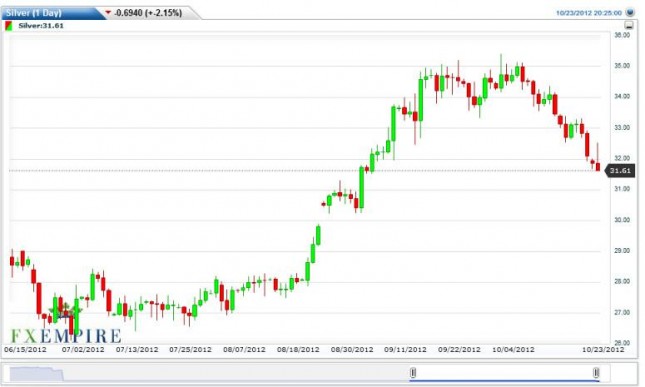This screenshot has width=645, height=387.
Task: Click the 27.00 price axis label
Action: (622, 313)
